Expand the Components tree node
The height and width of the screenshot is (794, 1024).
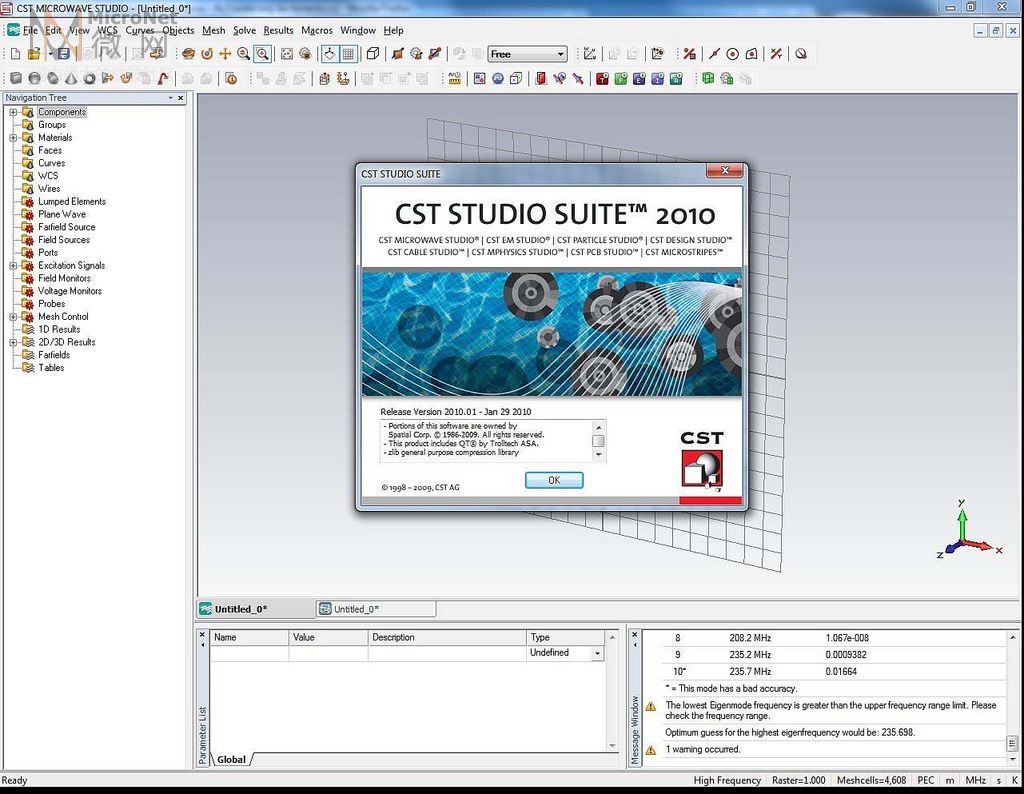pos(13,112)
